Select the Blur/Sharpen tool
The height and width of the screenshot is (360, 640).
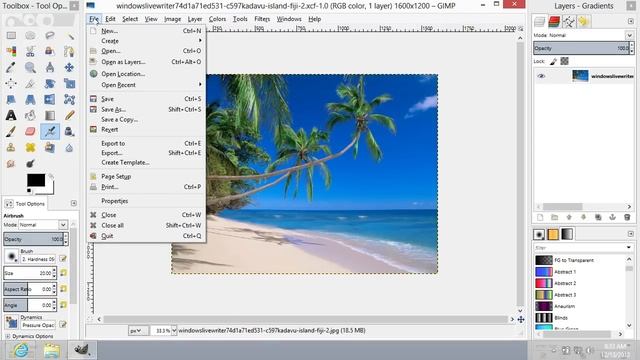click(x=69, y=147)
